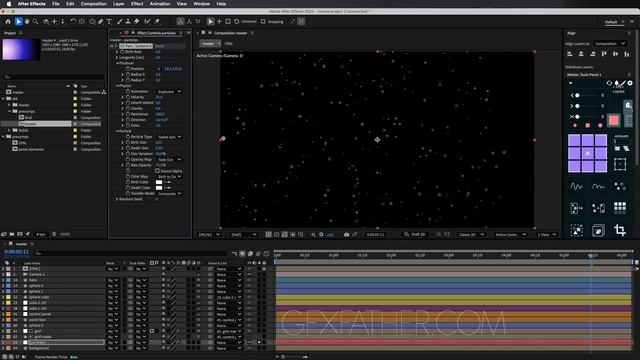Click the wave curve icon in Motion Tools
The width and height of the screenshot is (640, 360).
576,187
